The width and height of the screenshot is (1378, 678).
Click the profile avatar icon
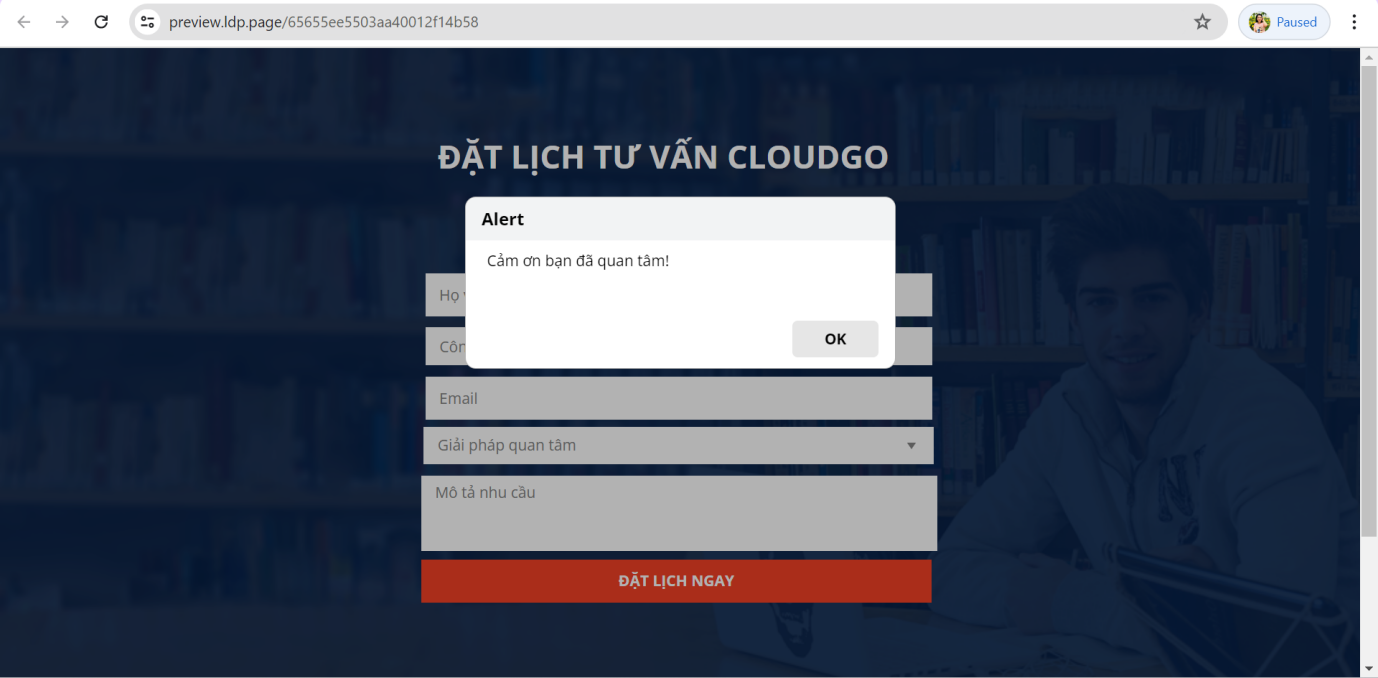pos(1259,22)
